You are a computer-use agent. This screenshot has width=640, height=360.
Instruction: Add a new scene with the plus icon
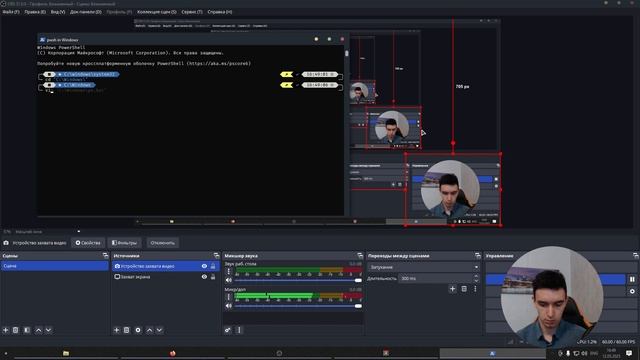tap(6, 330)
